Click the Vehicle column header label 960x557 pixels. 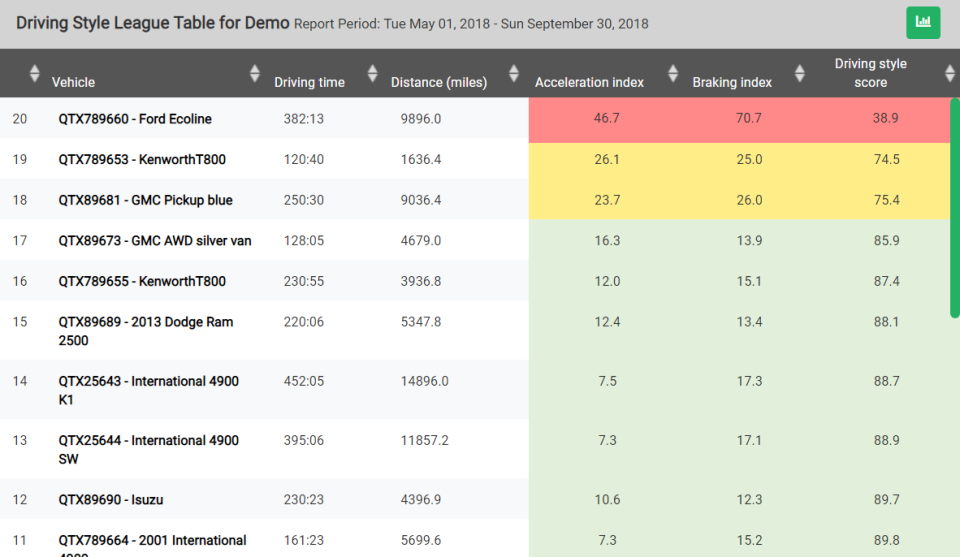pos(74,82)
